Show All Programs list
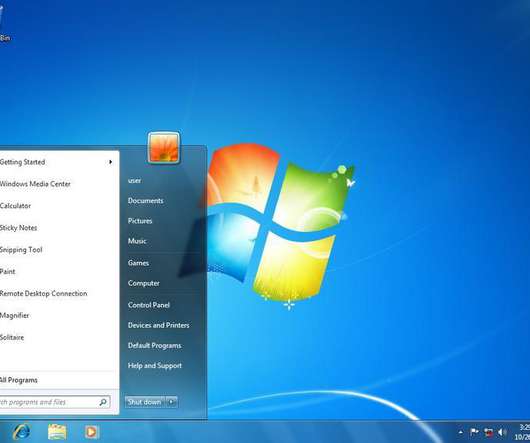The width and height of the screenshot is (530, 443). (19, 380)
